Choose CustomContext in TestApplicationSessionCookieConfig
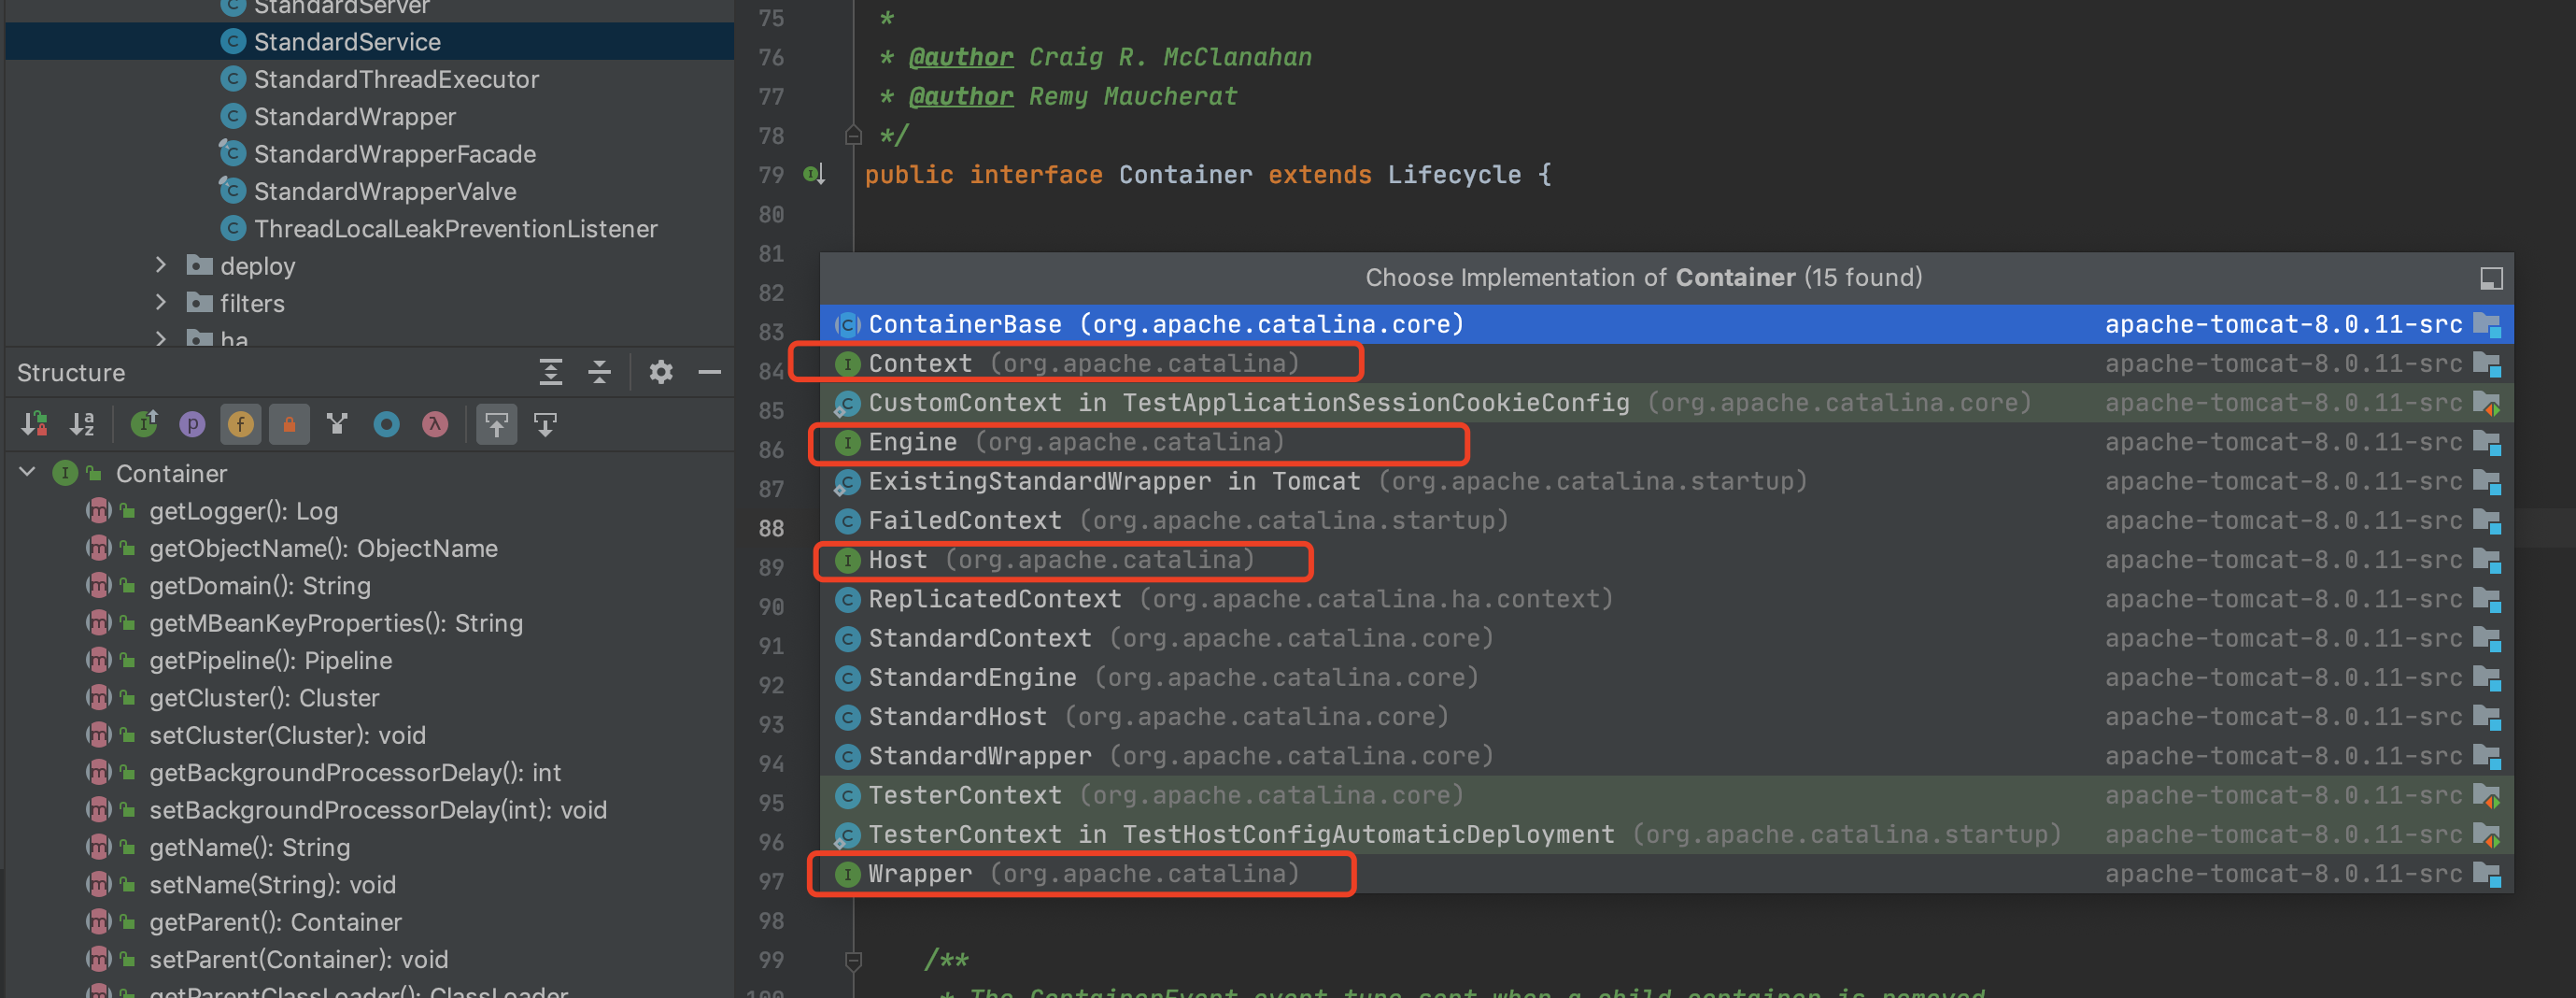This screenshot has width=2576, height=998. coord(1666,403)
